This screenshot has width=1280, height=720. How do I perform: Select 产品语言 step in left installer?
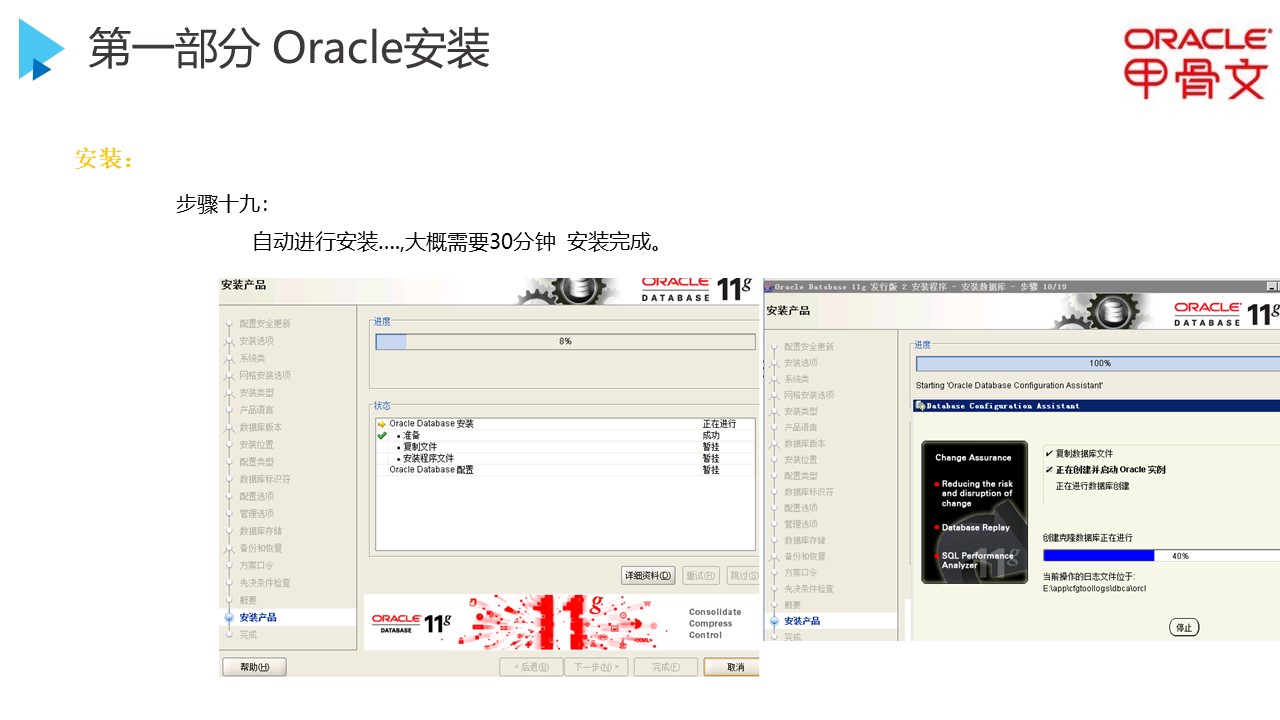tap(256, 410)
